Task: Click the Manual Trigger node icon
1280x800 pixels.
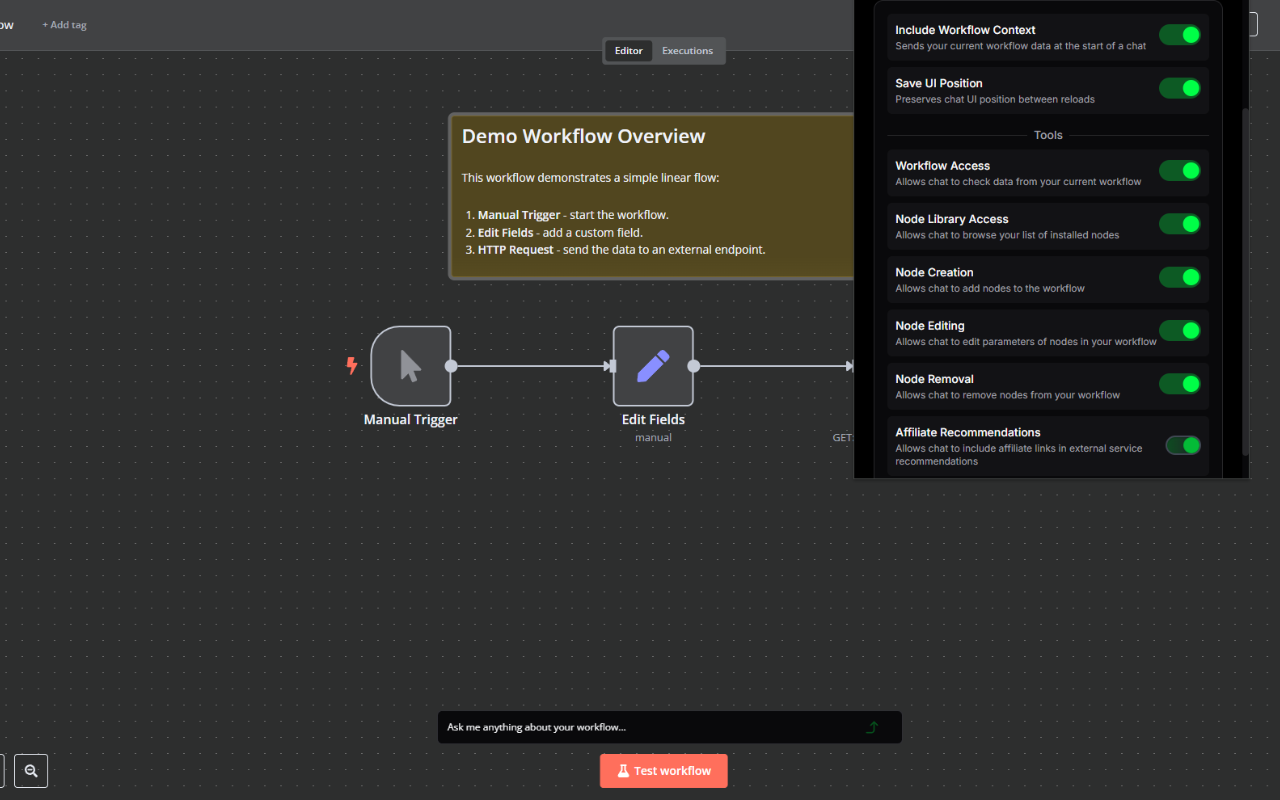Action: point(410,366)
